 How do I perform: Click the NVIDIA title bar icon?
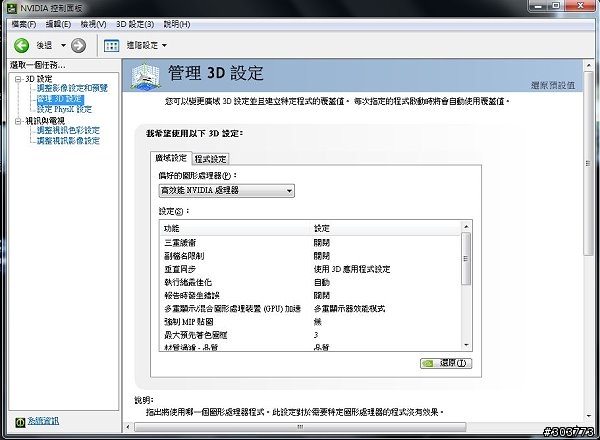pyautogui.click(x=12, y=8)
